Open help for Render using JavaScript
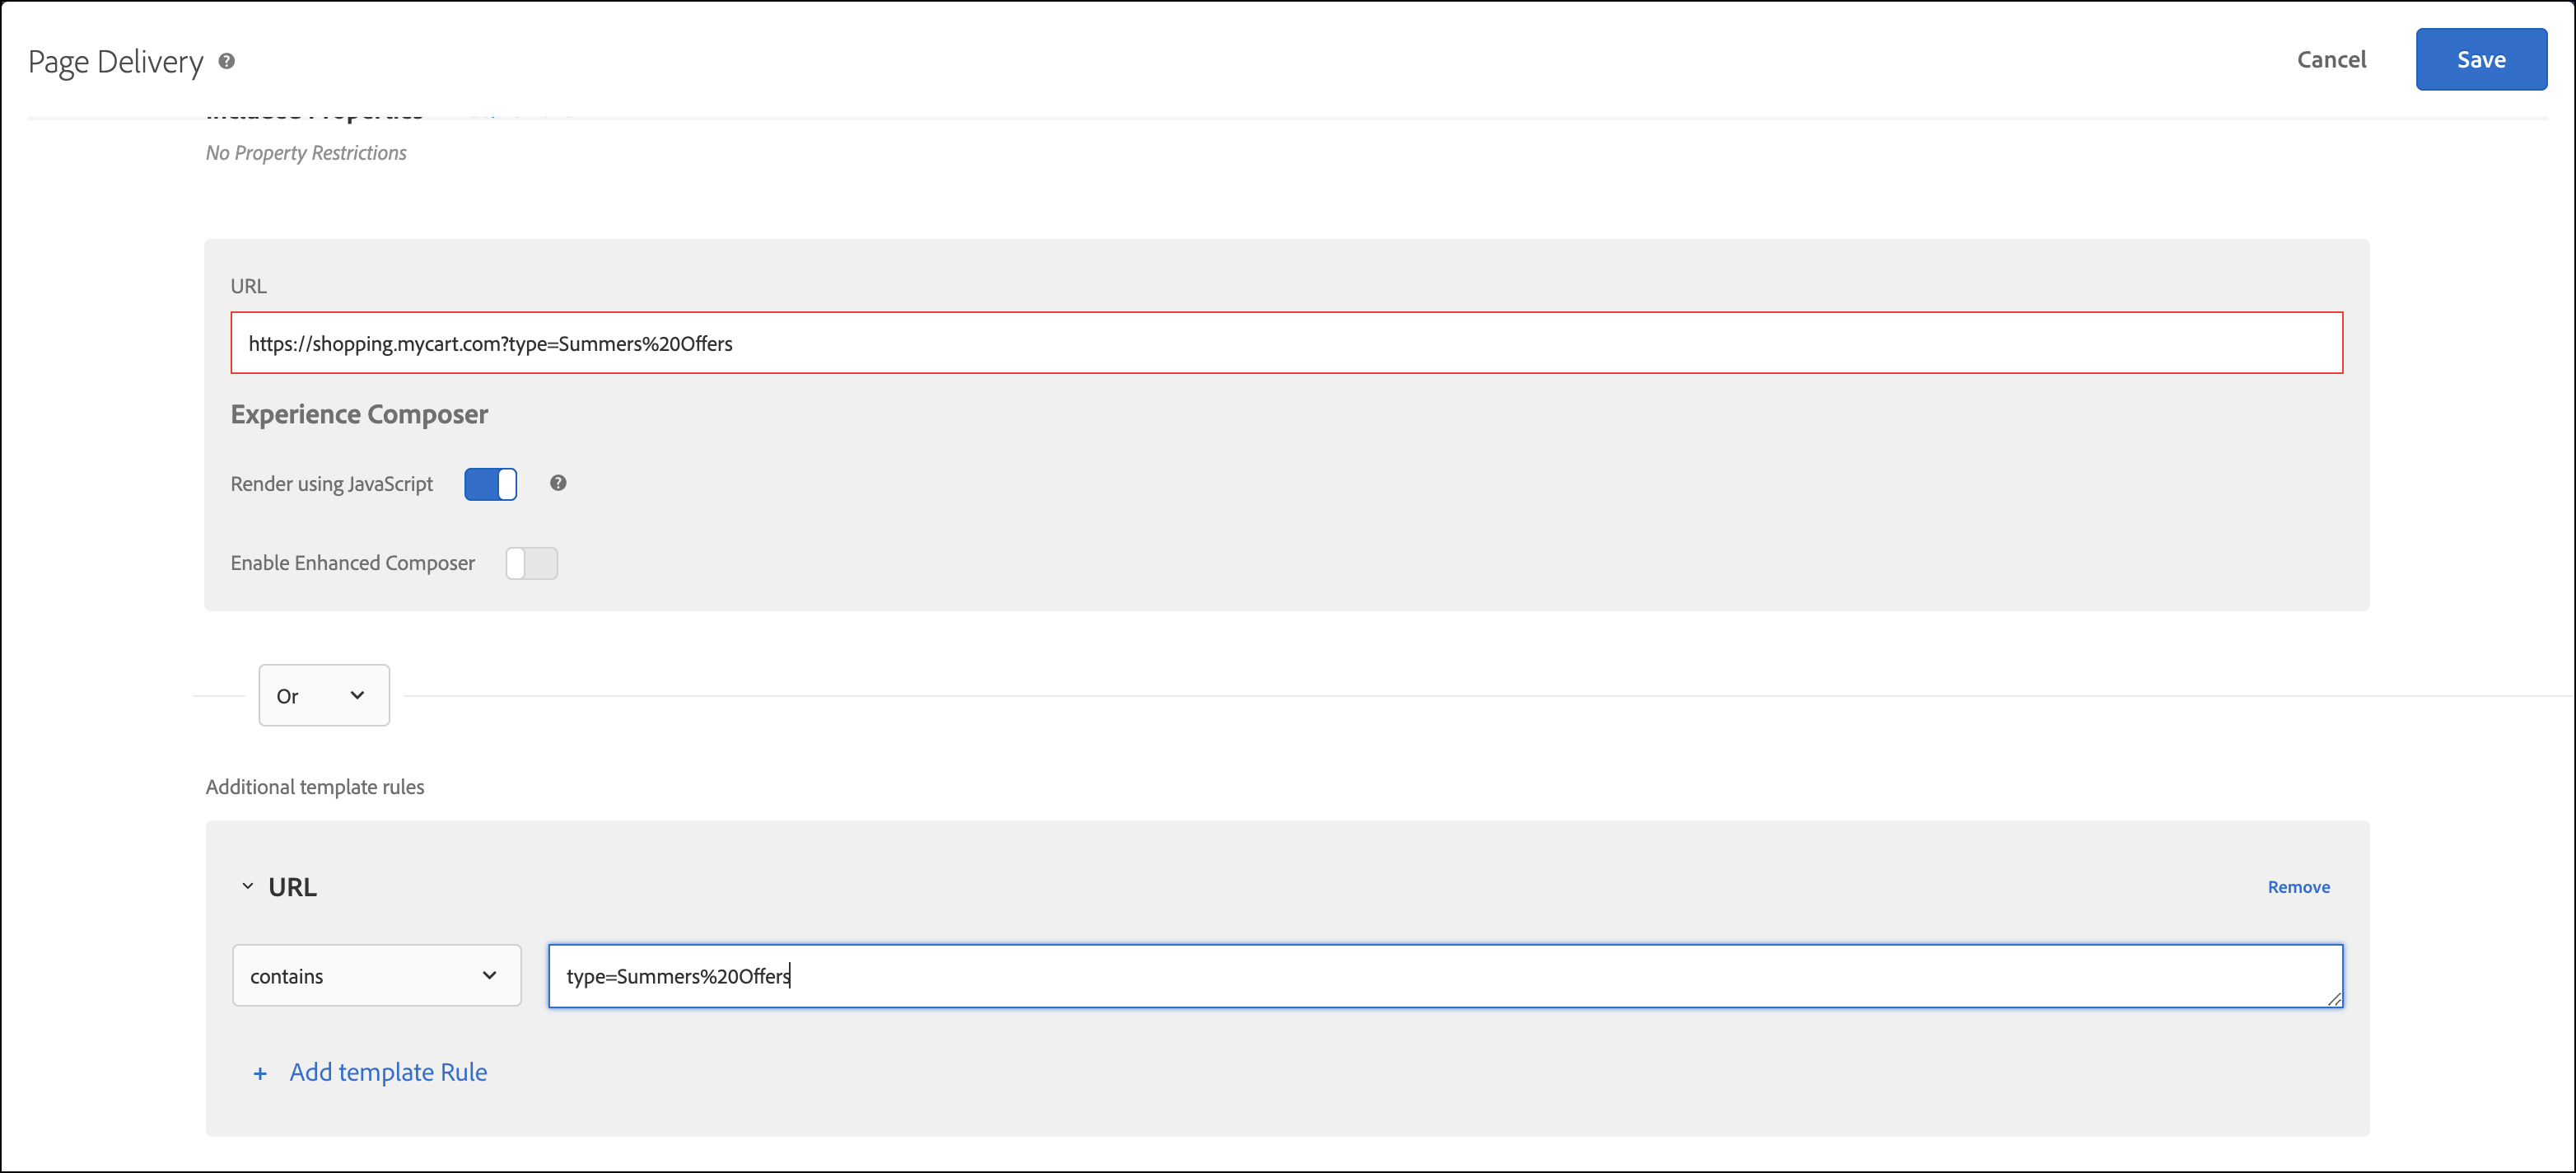The width and height of the screenshot is (2576, 1173). click(558, 483)
